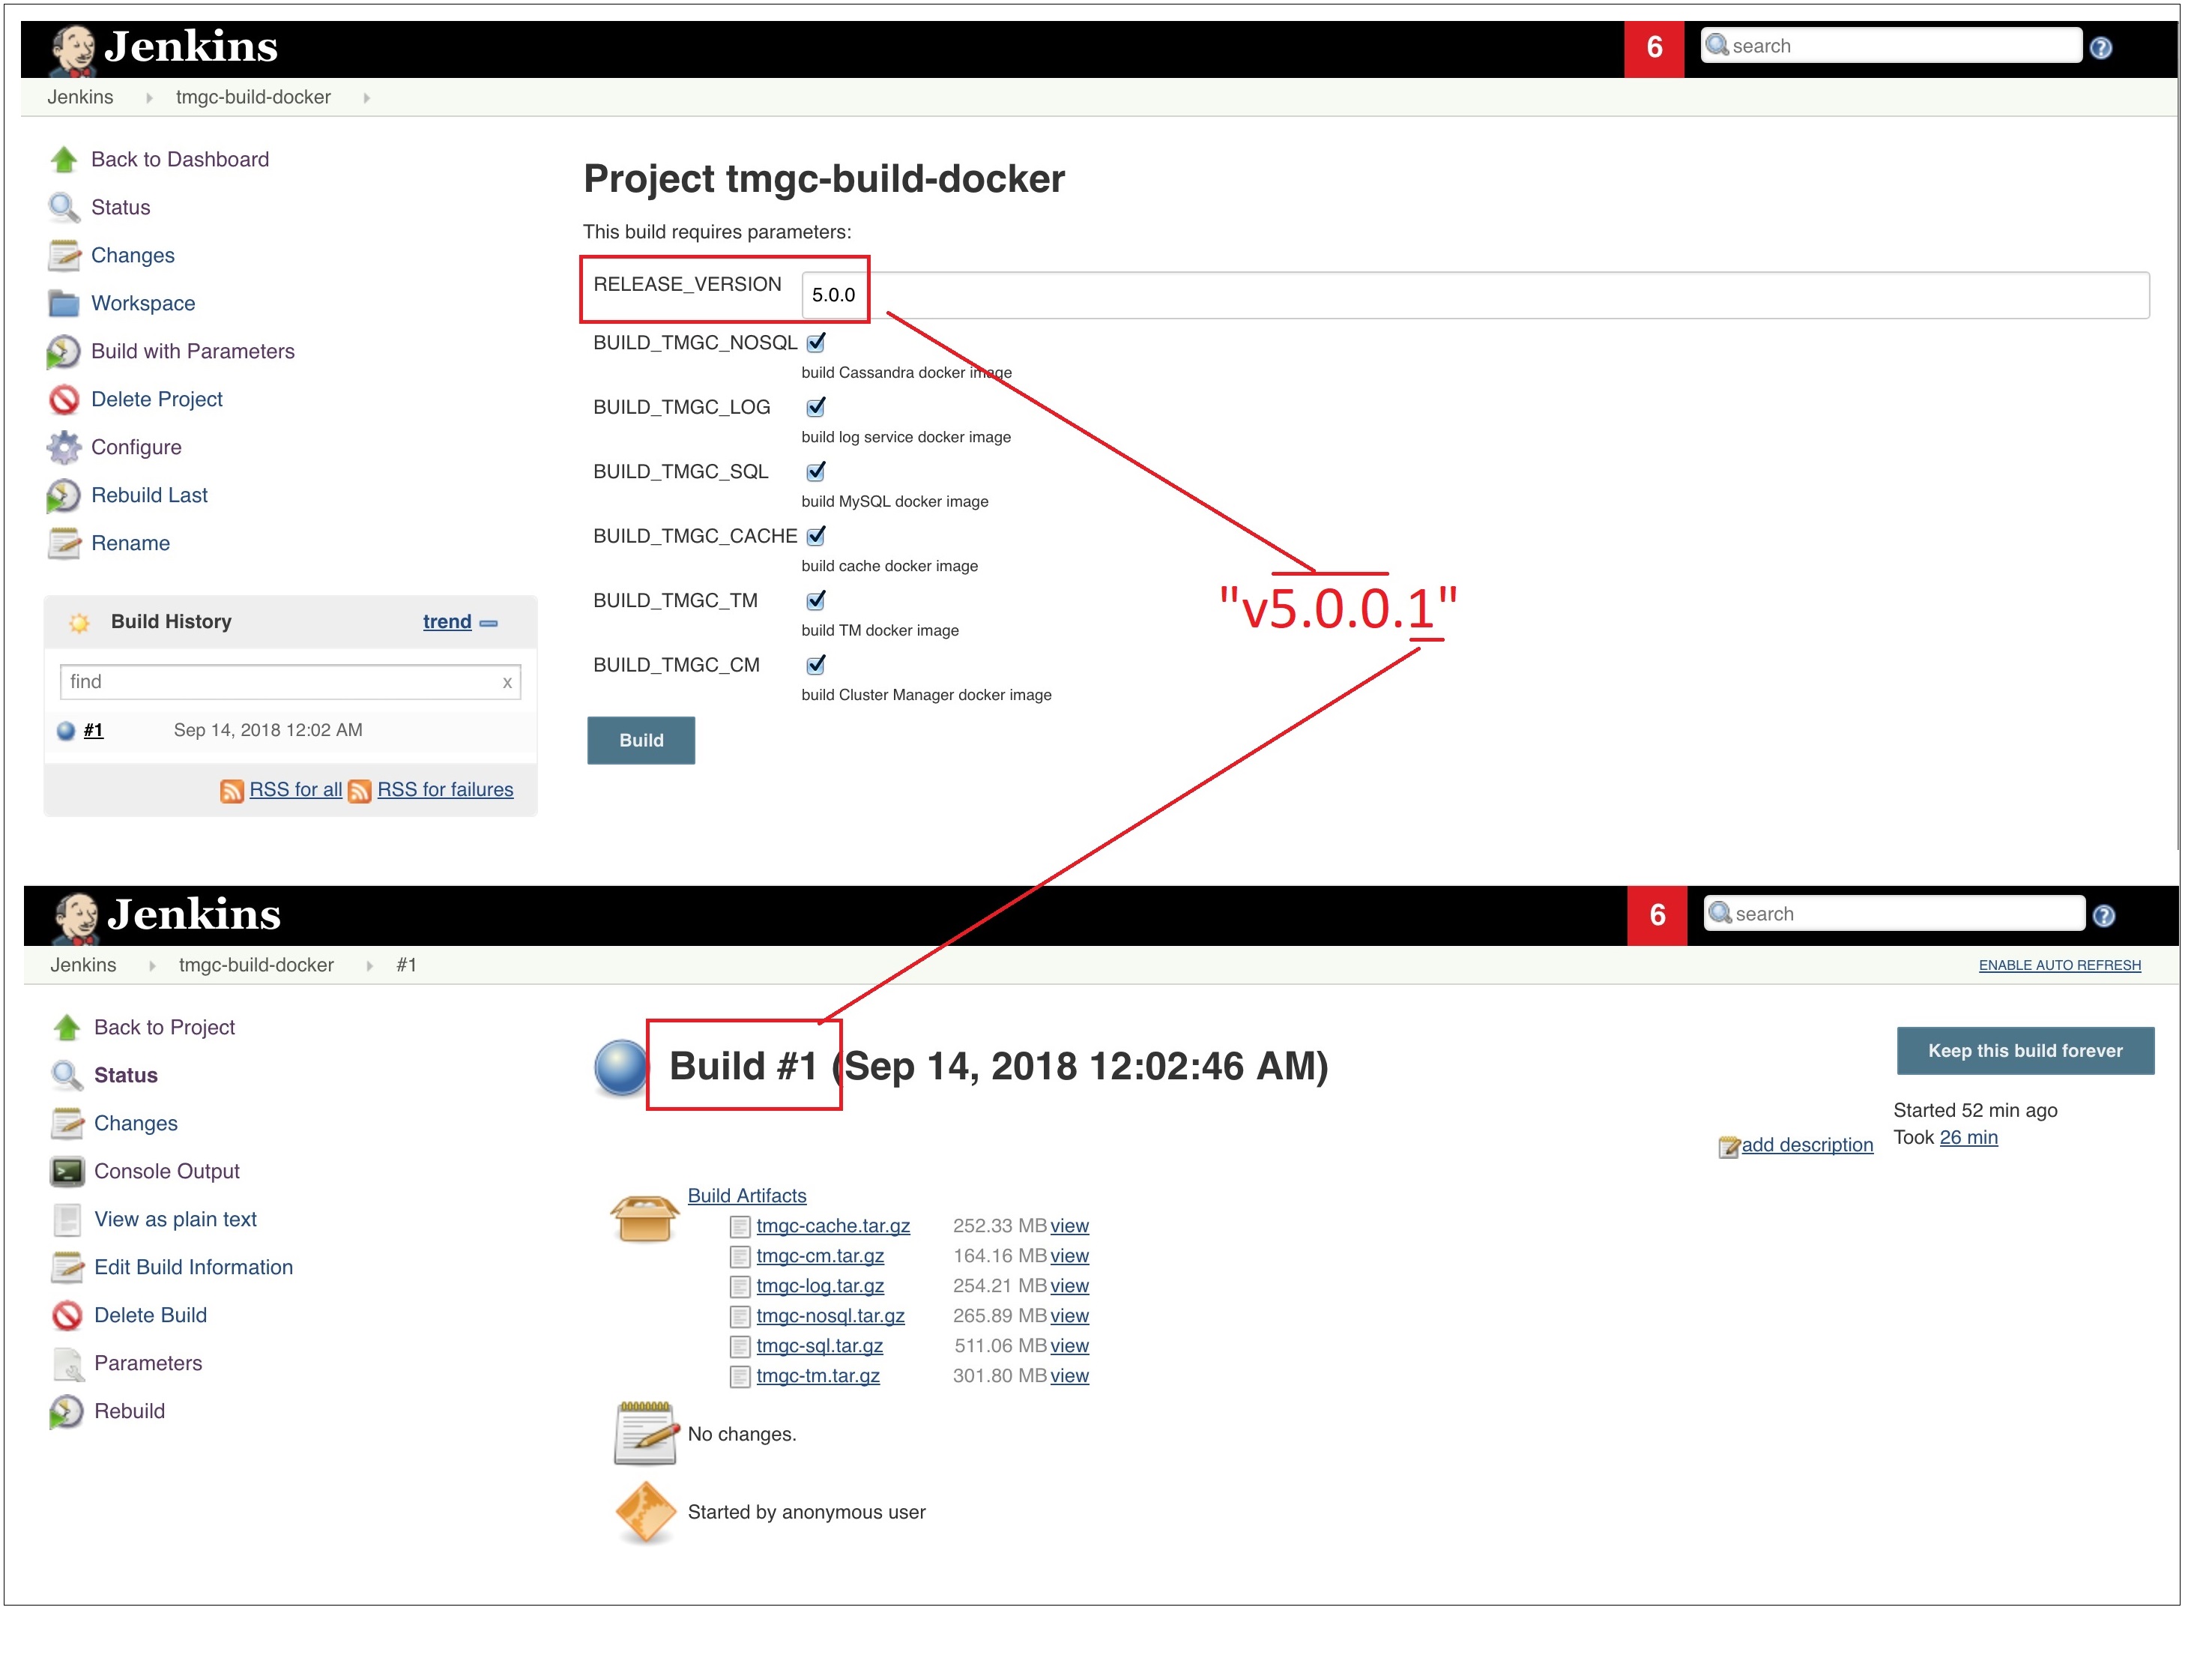Download tmgc-cache.tar.gz artifact
The width and height of the screenshot is (2212, 1655).
(833, 1227)
